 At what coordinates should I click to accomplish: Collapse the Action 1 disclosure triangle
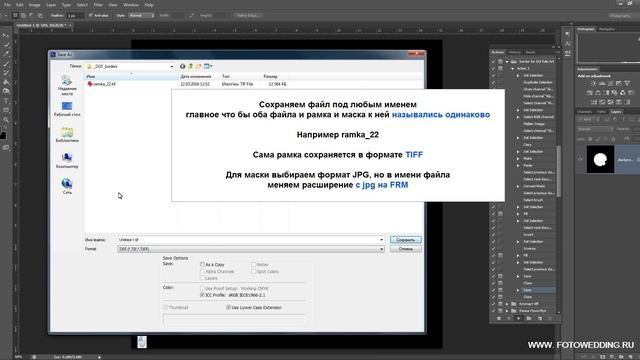513,69
